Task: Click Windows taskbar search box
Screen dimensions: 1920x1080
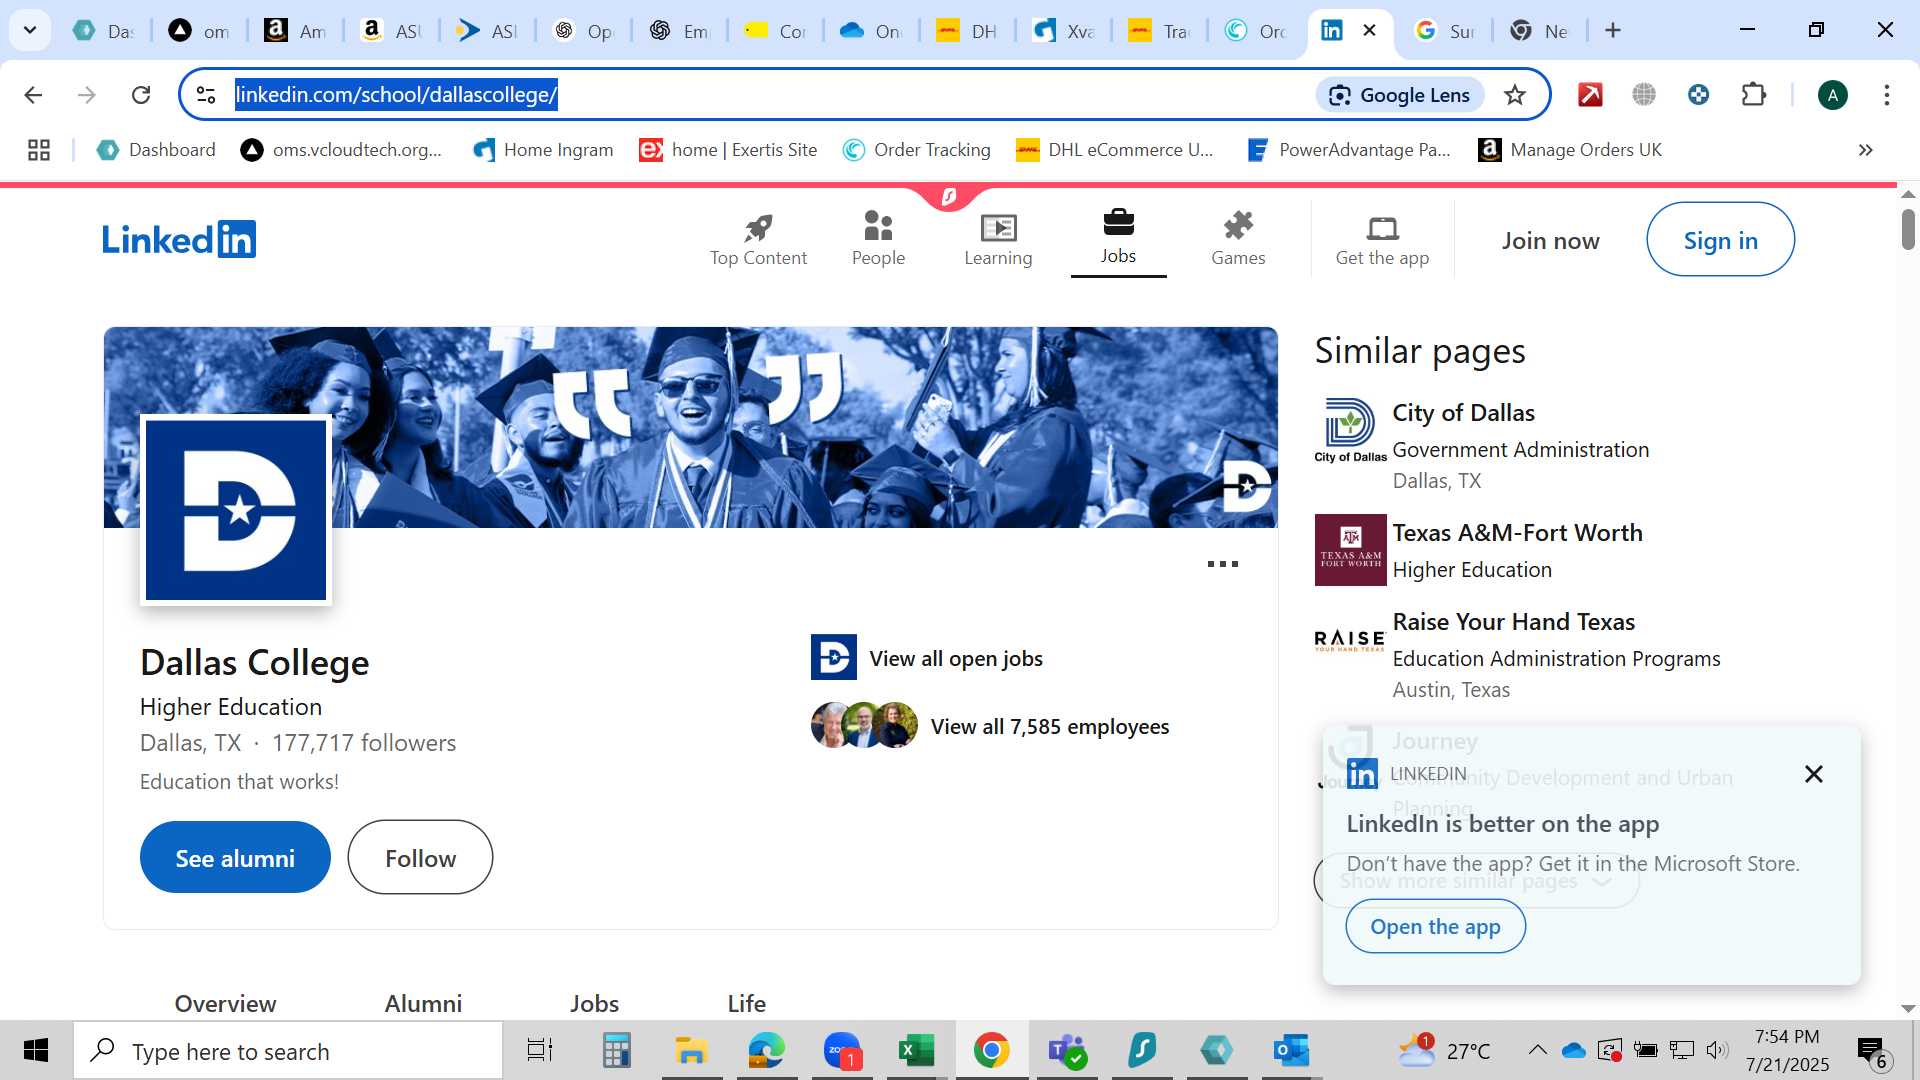Action: [x=288, y=1051]
